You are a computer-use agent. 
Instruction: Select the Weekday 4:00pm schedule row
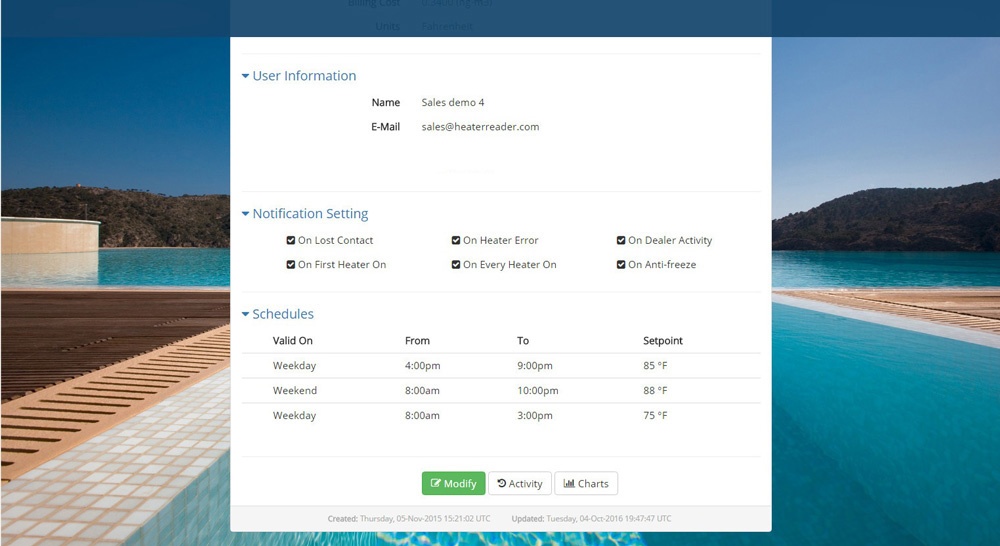[x=500, y=366]
